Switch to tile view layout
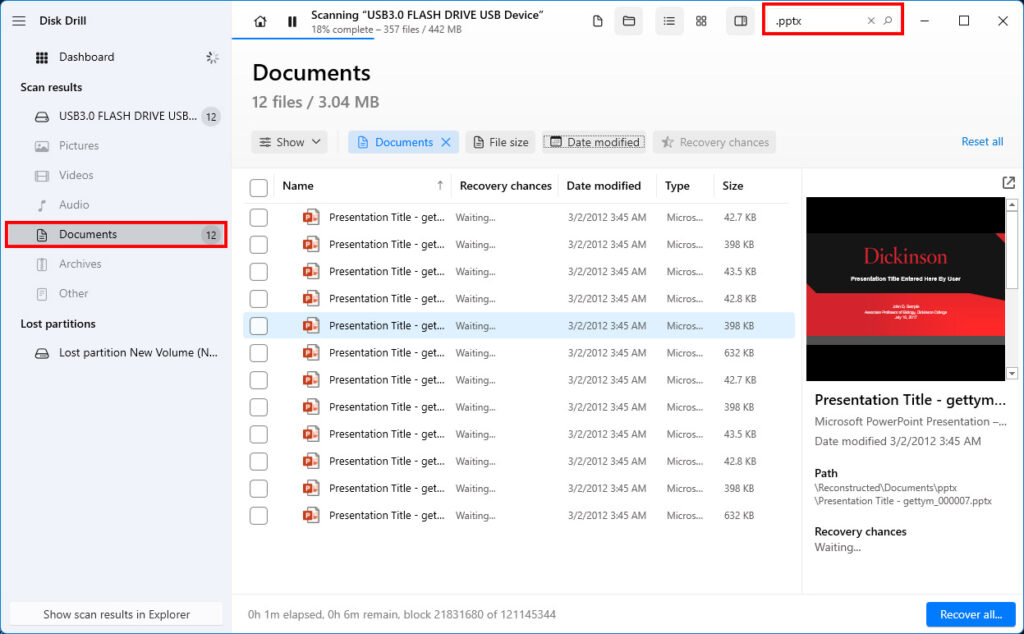 click(701, 20)
